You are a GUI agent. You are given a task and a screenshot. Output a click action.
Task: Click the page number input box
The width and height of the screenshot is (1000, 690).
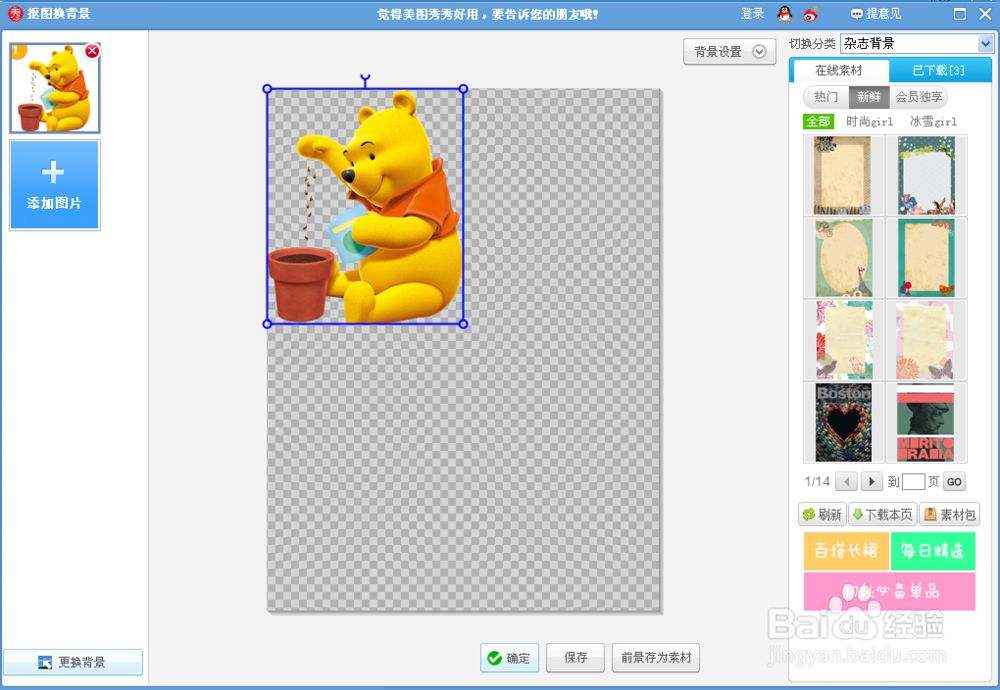pos(913,481)
